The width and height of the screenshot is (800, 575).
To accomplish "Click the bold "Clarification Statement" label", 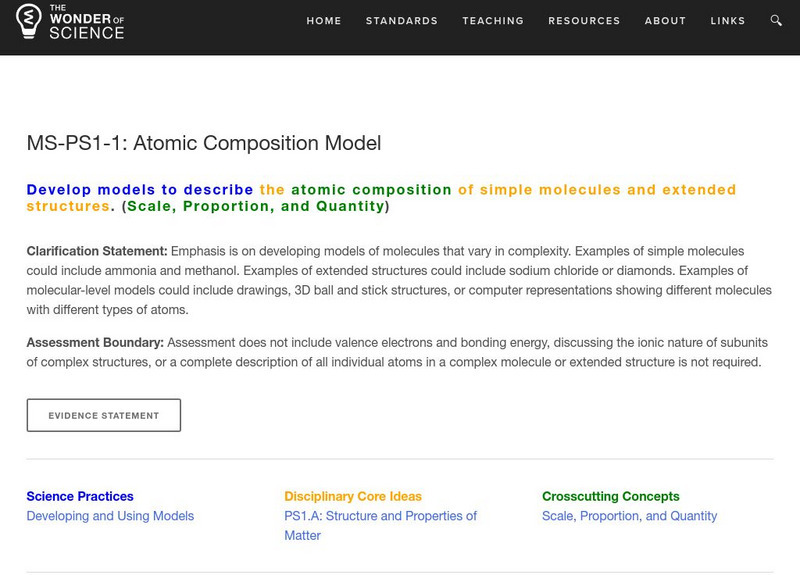I will pyautogui.click(x=97, y=250).
